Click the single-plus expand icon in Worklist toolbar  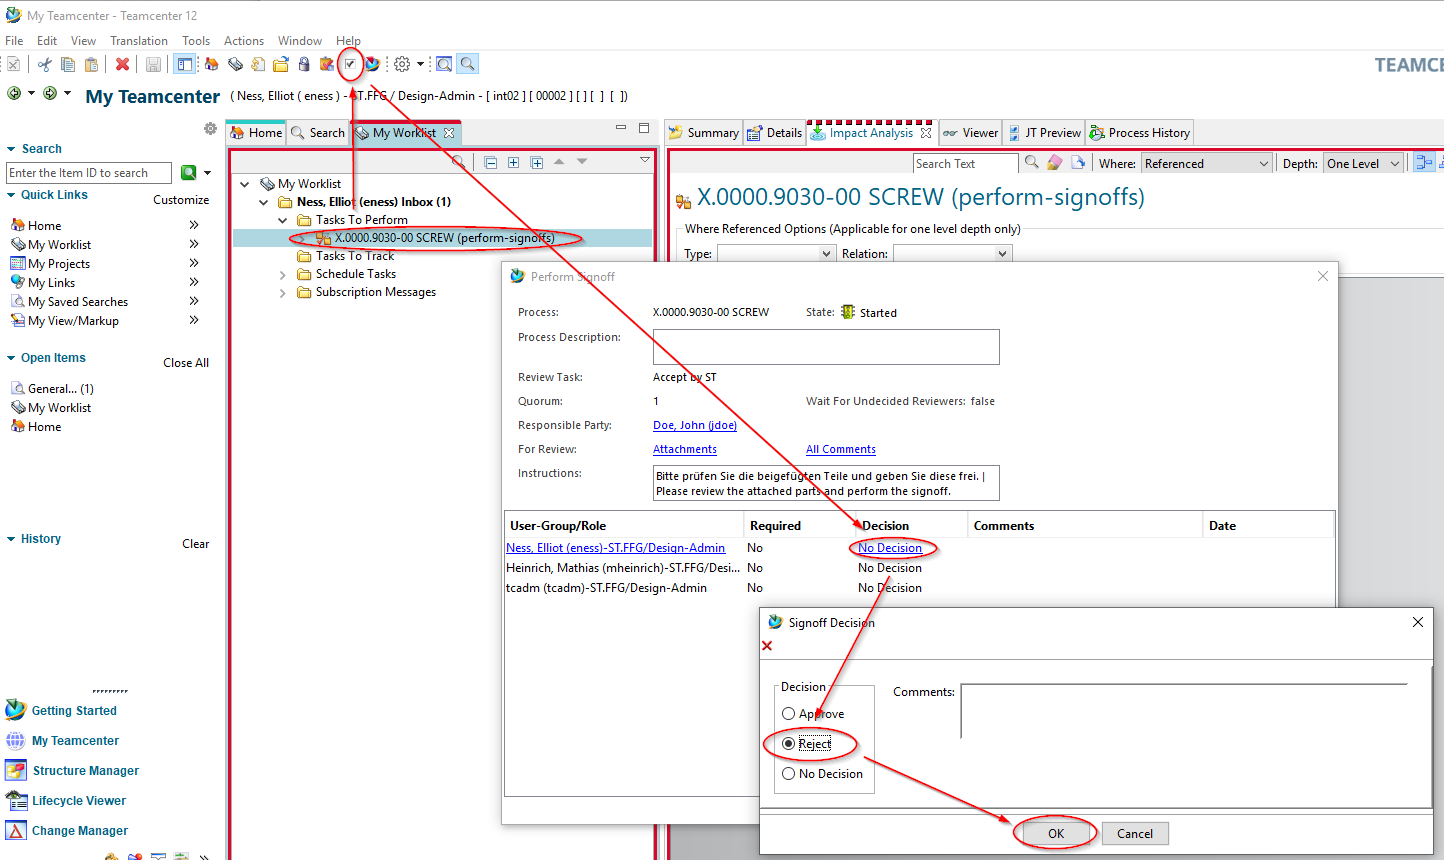(x=513, y=162)
